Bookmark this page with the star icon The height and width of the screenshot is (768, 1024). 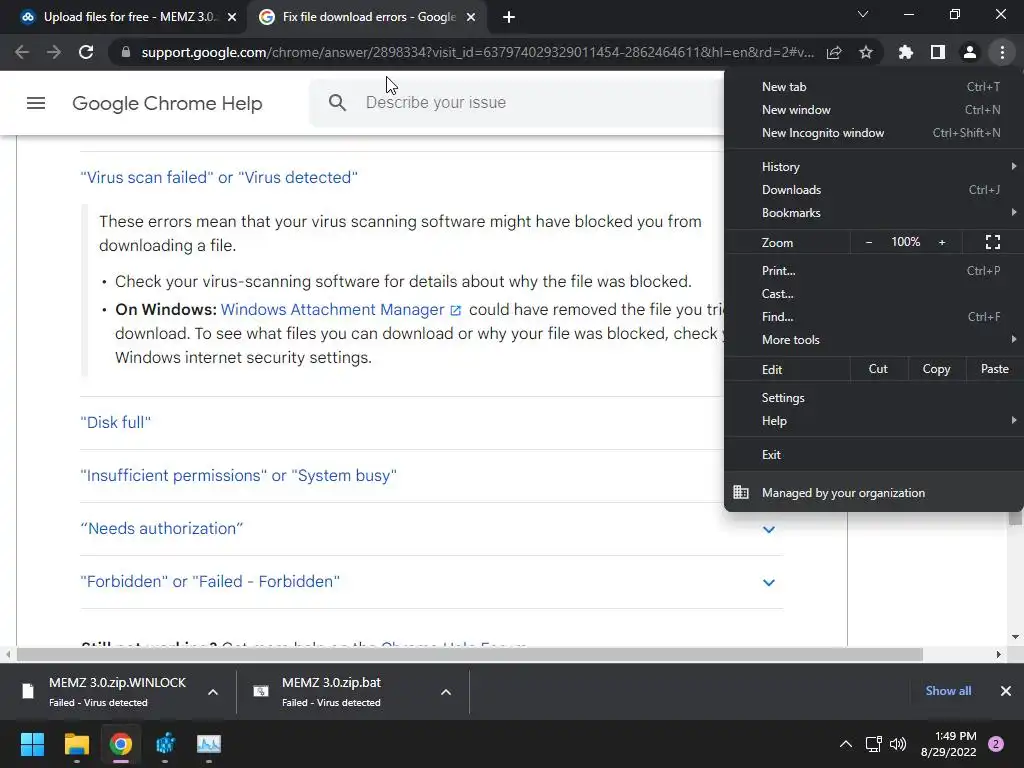(x=866, y=52)
